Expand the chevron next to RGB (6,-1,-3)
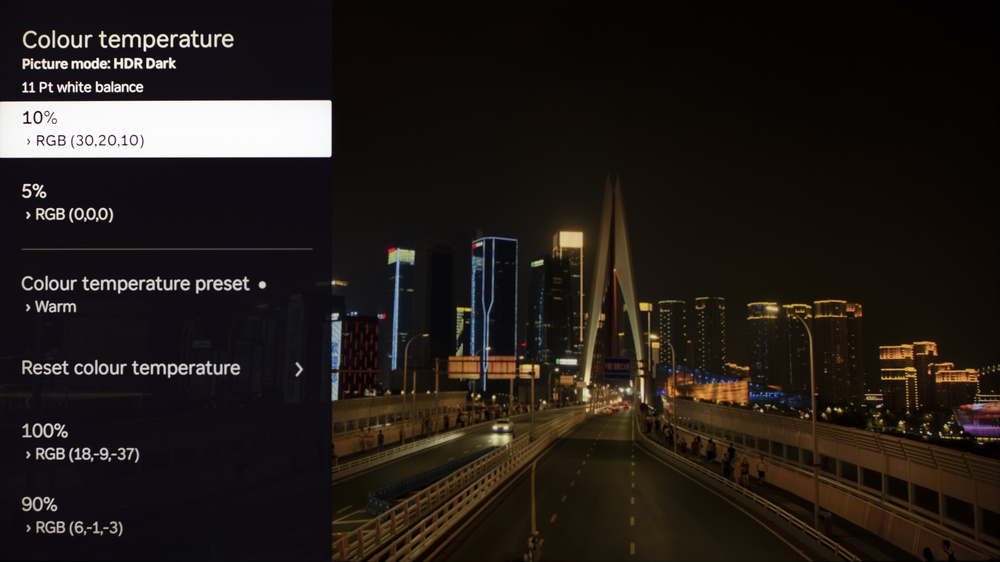Image resolution: width=1000 pixels, height=562 pixels. tap(28, 529)
